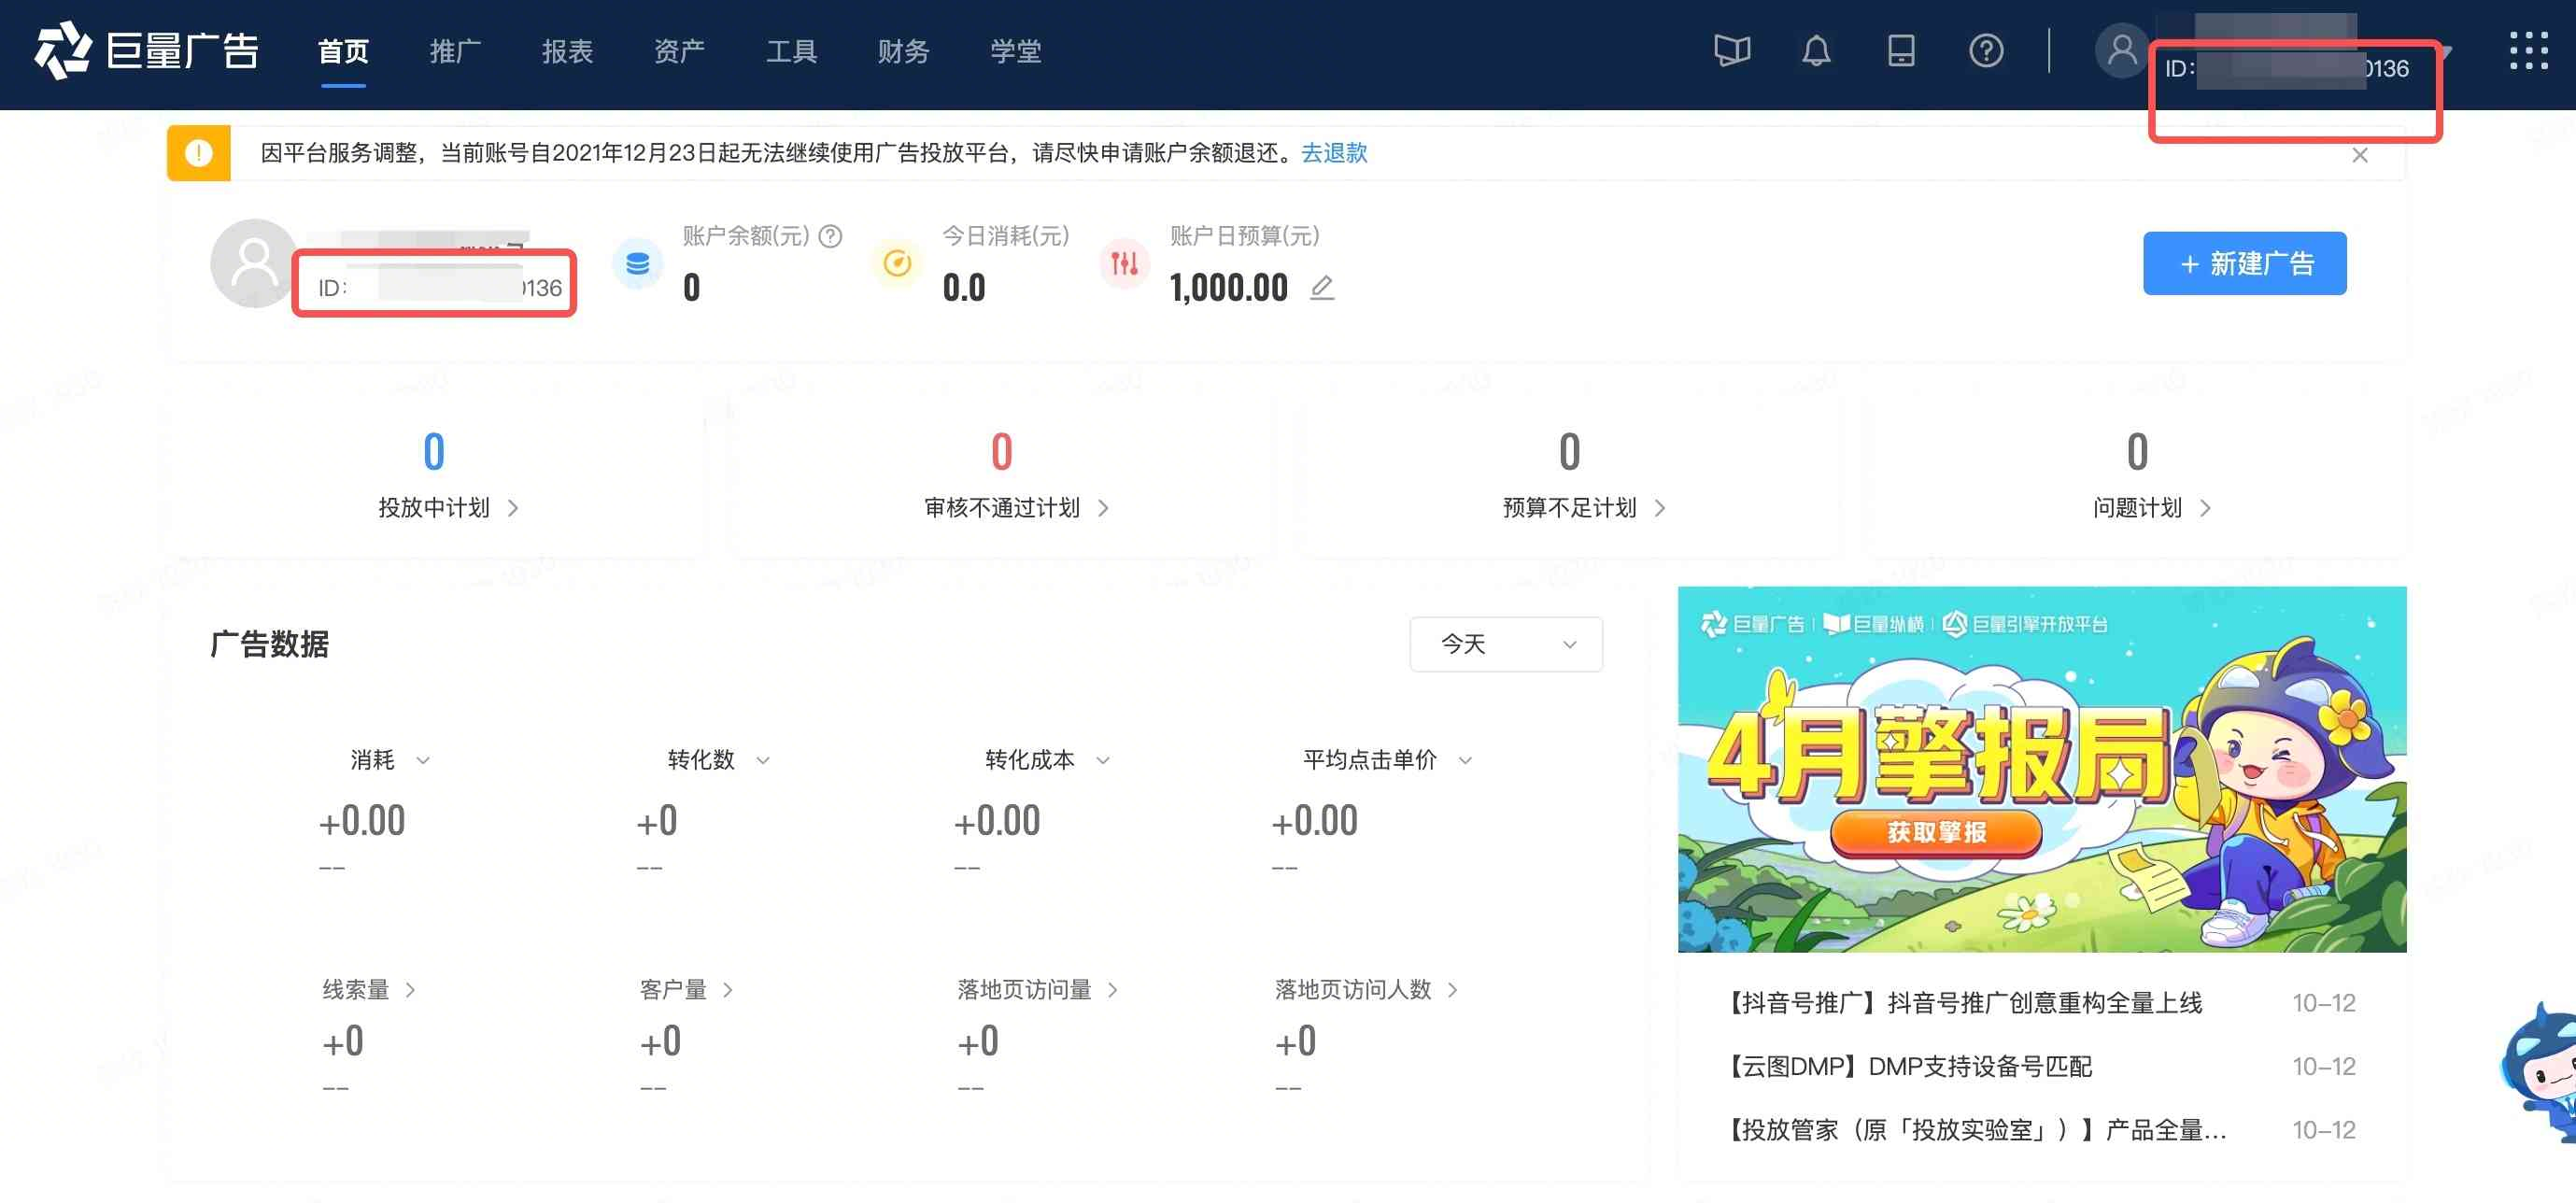Expand the 转化成本 metric dropdown
The image size is (2576, 1203).
[1103, 761]
